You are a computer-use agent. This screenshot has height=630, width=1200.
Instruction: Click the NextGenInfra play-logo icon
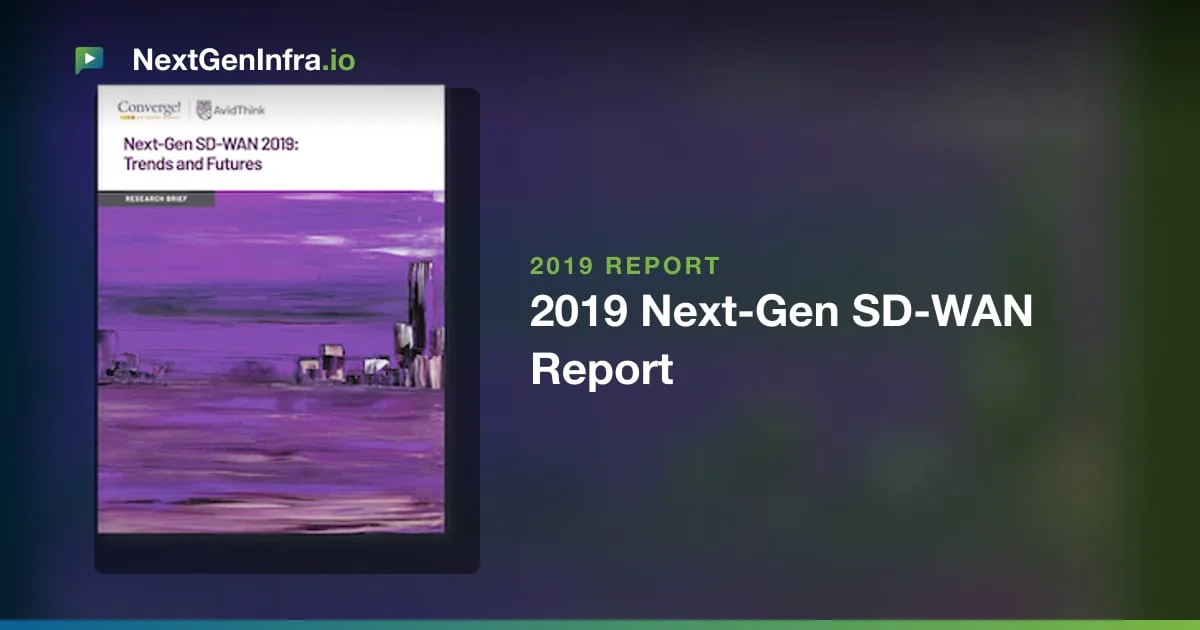point(89,61)
